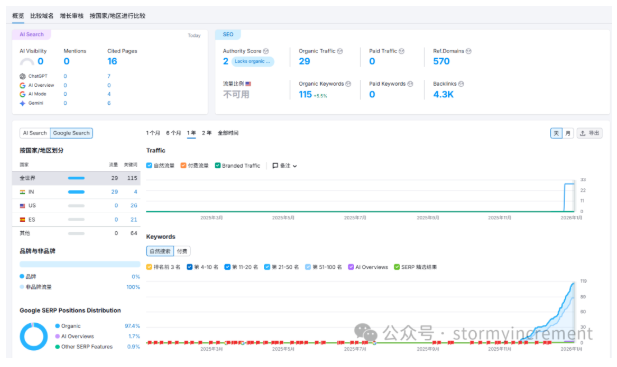This screenshot has height=367, width=617.
Task: Select the 自然搜索 keywords button
Action: (160, 251)
